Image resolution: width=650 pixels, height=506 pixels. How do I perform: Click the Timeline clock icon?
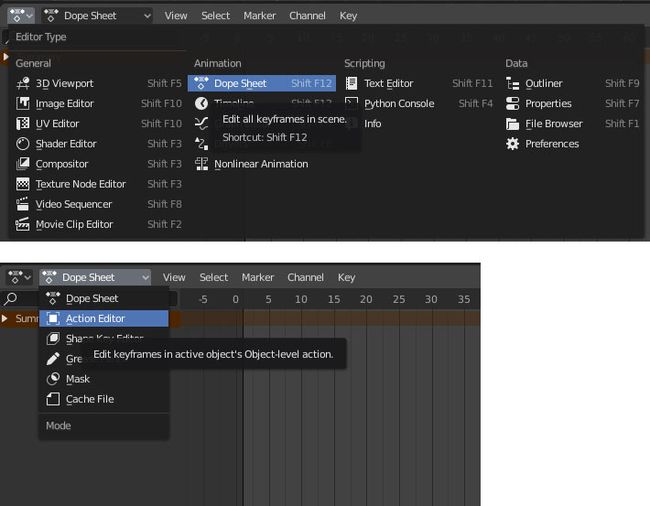[201, 103]
